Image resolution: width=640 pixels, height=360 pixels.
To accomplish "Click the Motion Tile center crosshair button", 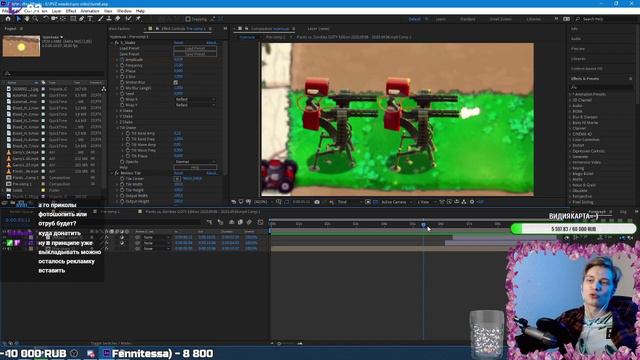I will tap(177, 179).
